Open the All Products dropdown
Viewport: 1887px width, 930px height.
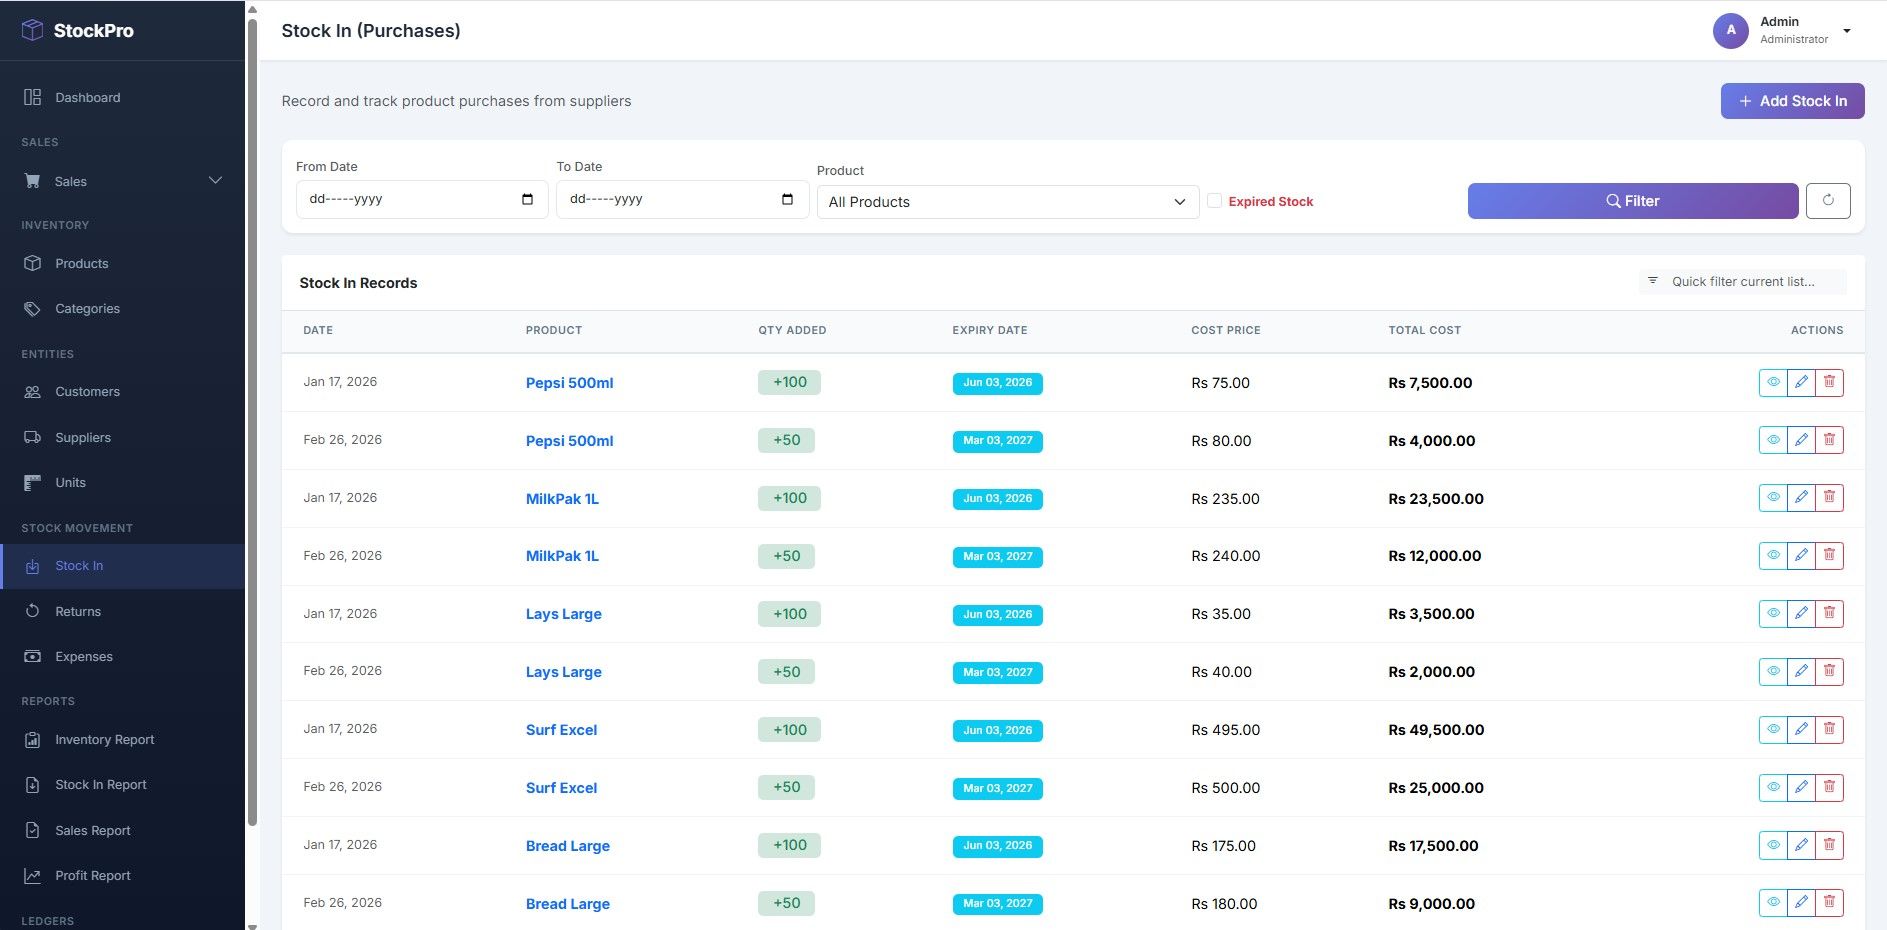pos(1007,202)
